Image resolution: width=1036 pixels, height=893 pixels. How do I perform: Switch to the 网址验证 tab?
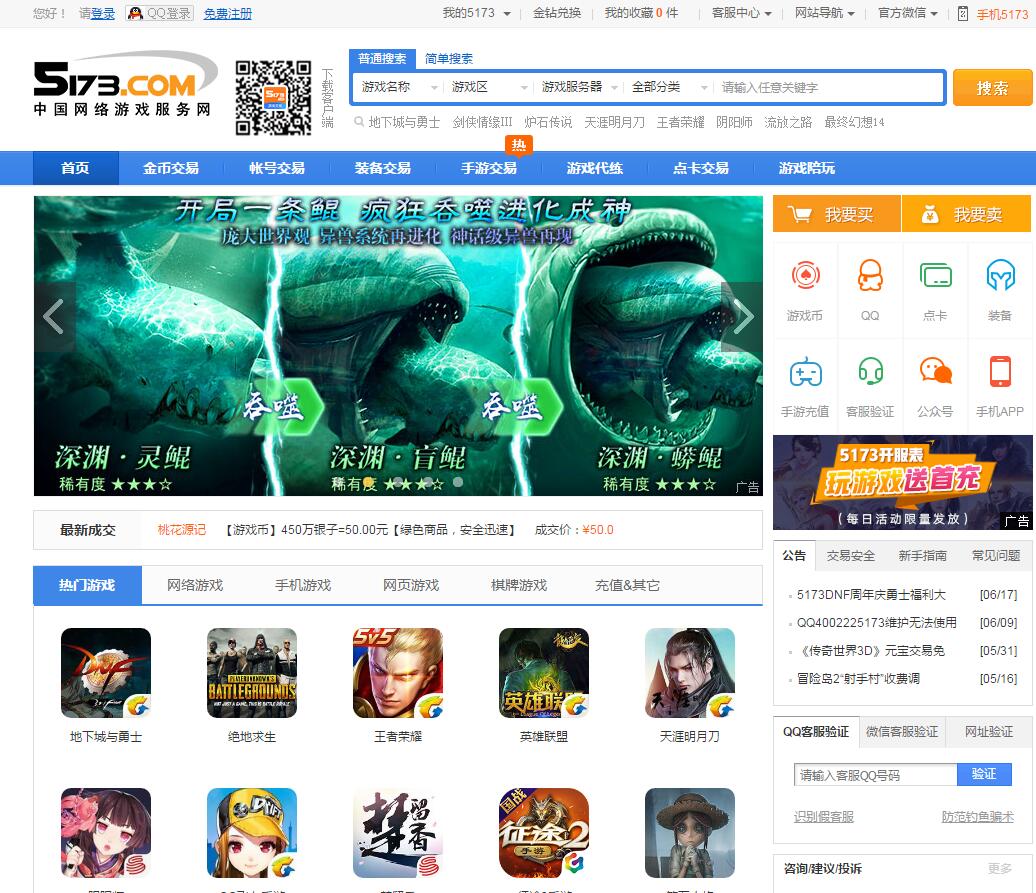(x=988, y=732)
